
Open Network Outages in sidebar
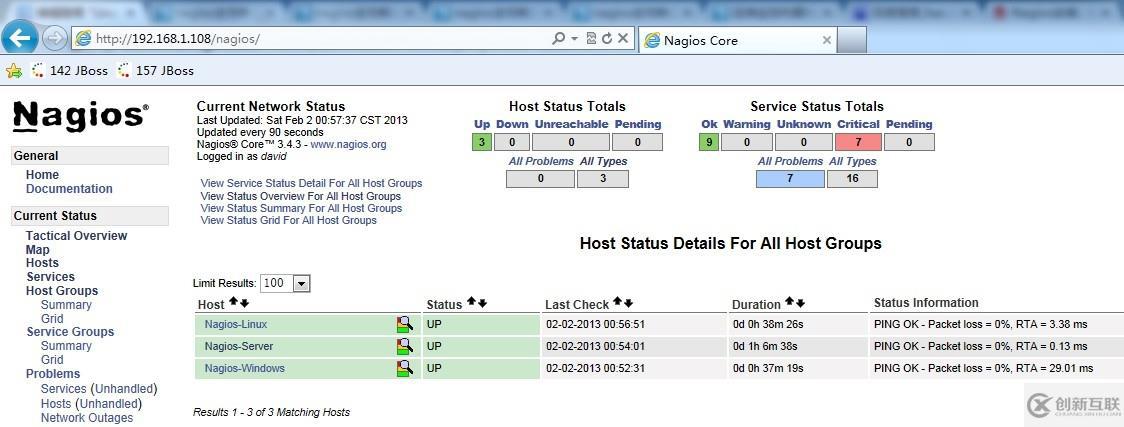coord(87,418)
